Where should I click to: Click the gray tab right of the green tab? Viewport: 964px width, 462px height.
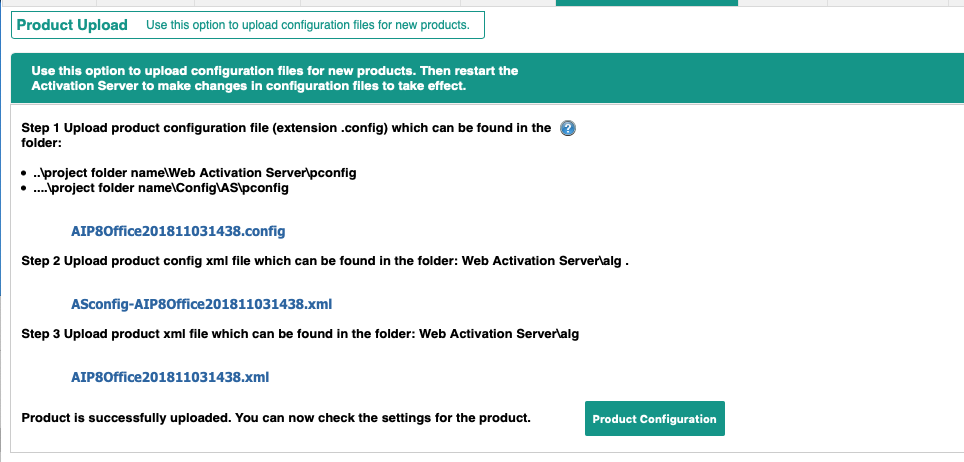point(783,3)
